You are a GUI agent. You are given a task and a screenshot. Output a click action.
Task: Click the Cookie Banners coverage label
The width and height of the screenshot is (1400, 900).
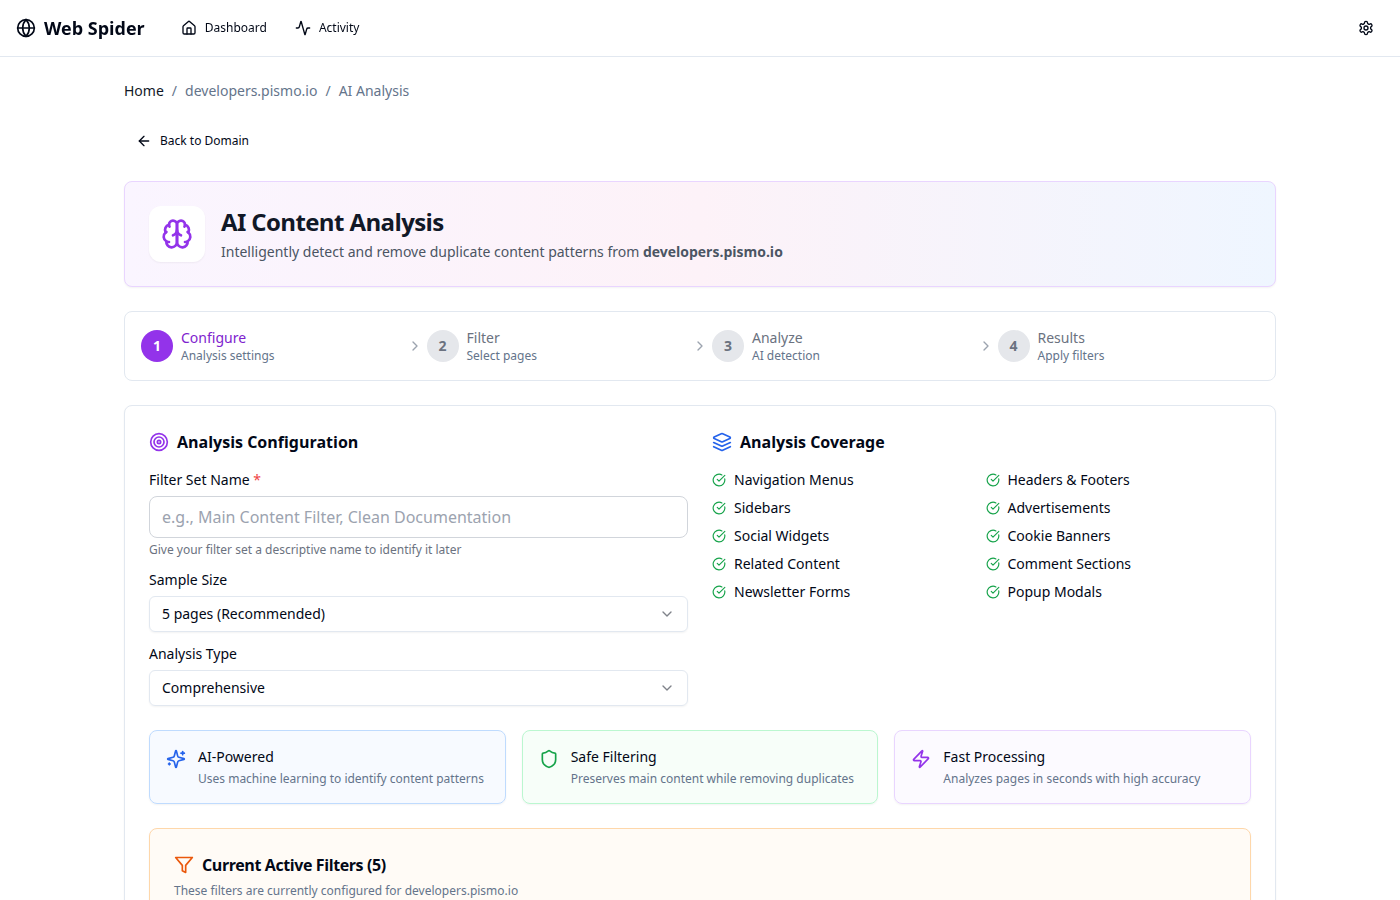click(1059, 536)
